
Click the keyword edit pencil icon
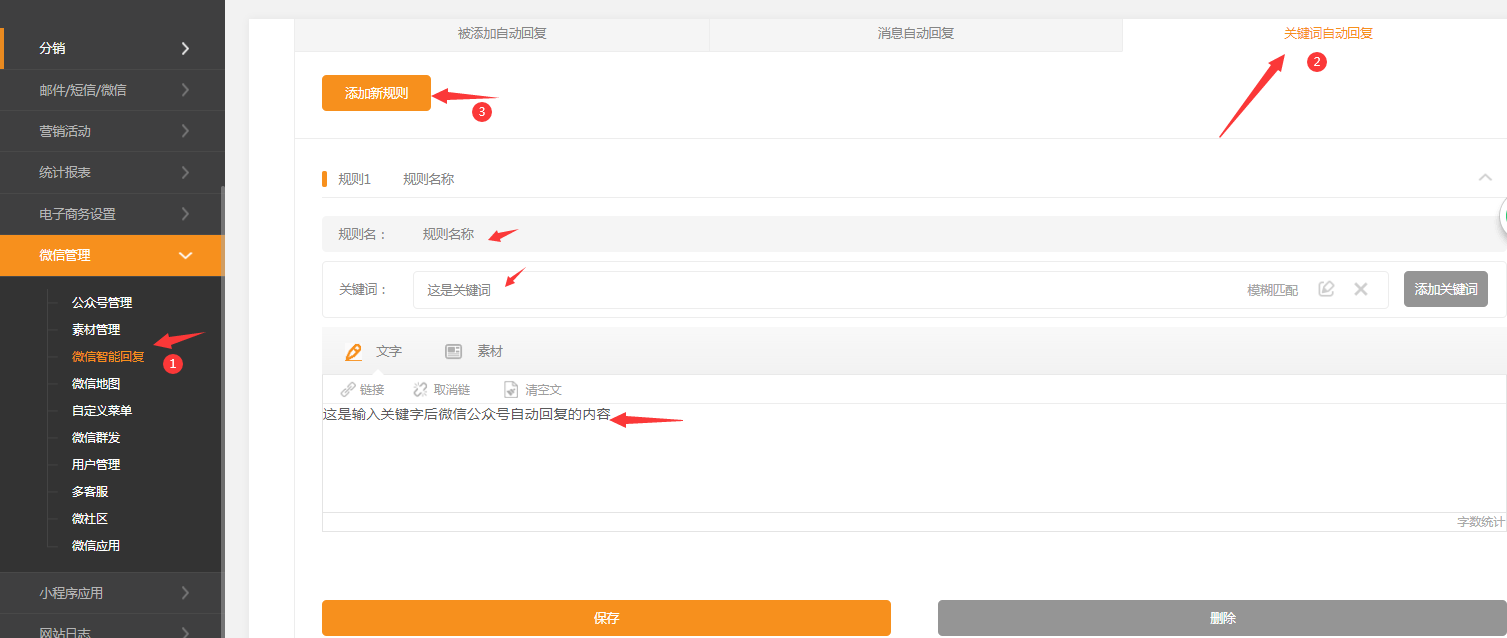tap(1326, 289)
